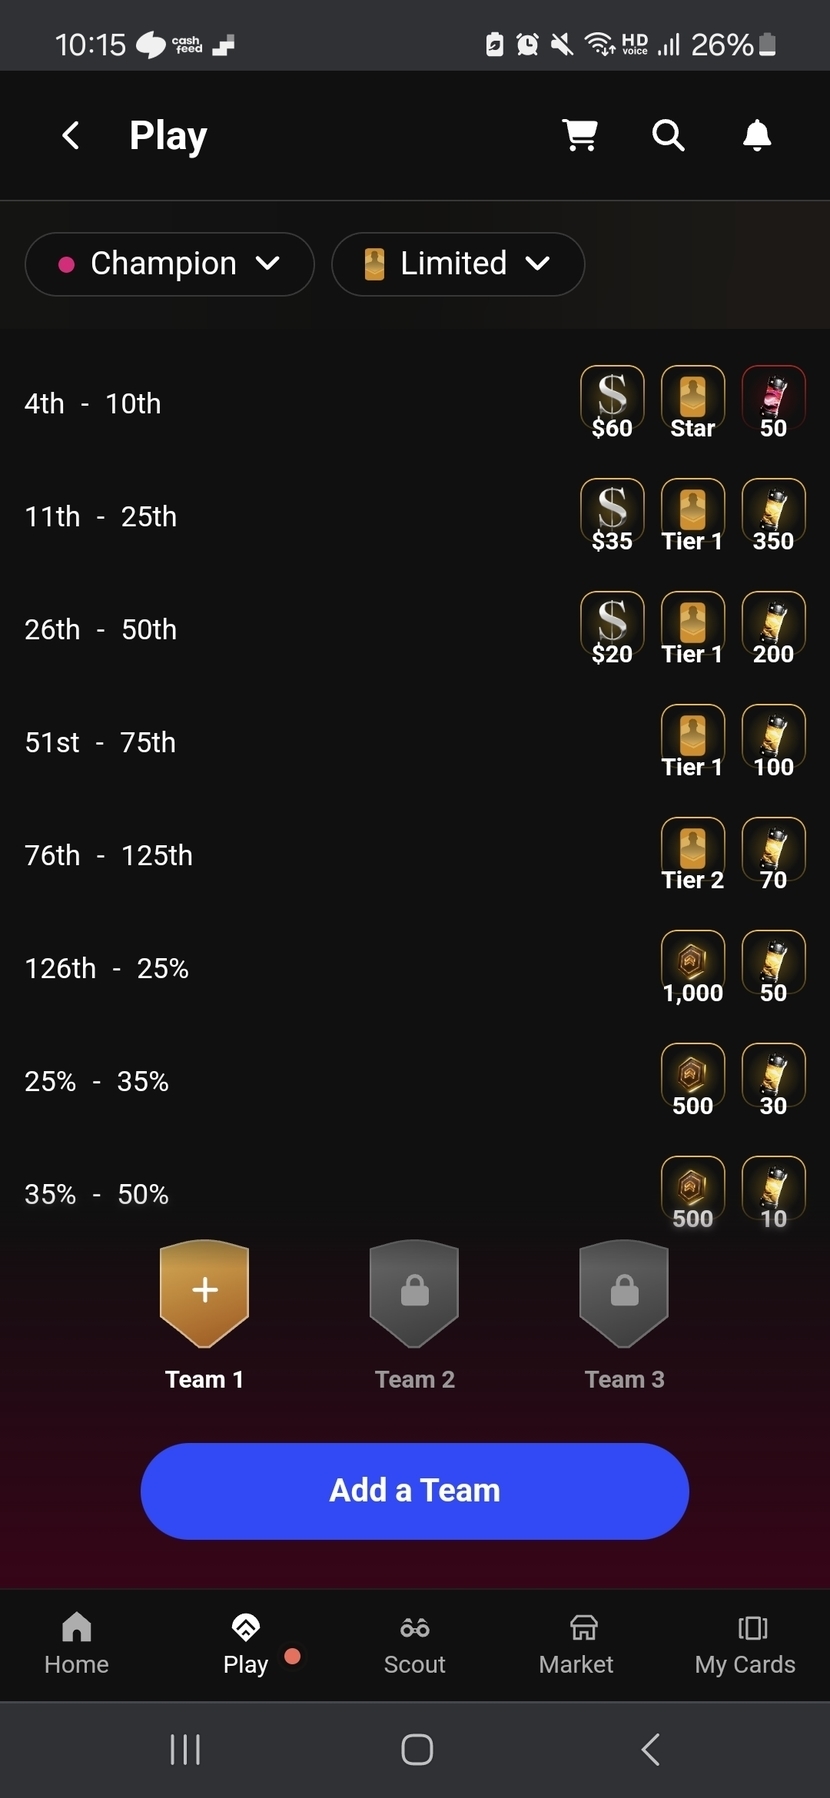Tap the $60 cash reward icon
This screenshot has width=830, height=1798.
pos(612,402)
